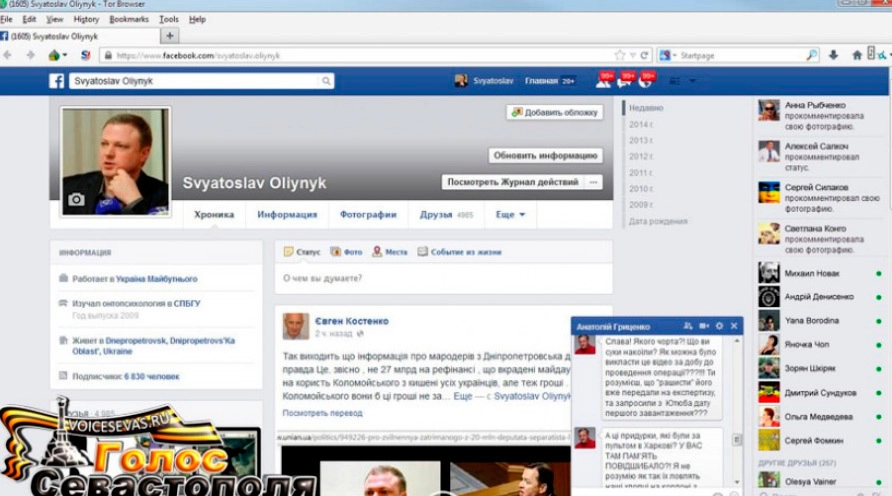Expand the Еще dropdown on profile tabs

(x=510, y=214)
